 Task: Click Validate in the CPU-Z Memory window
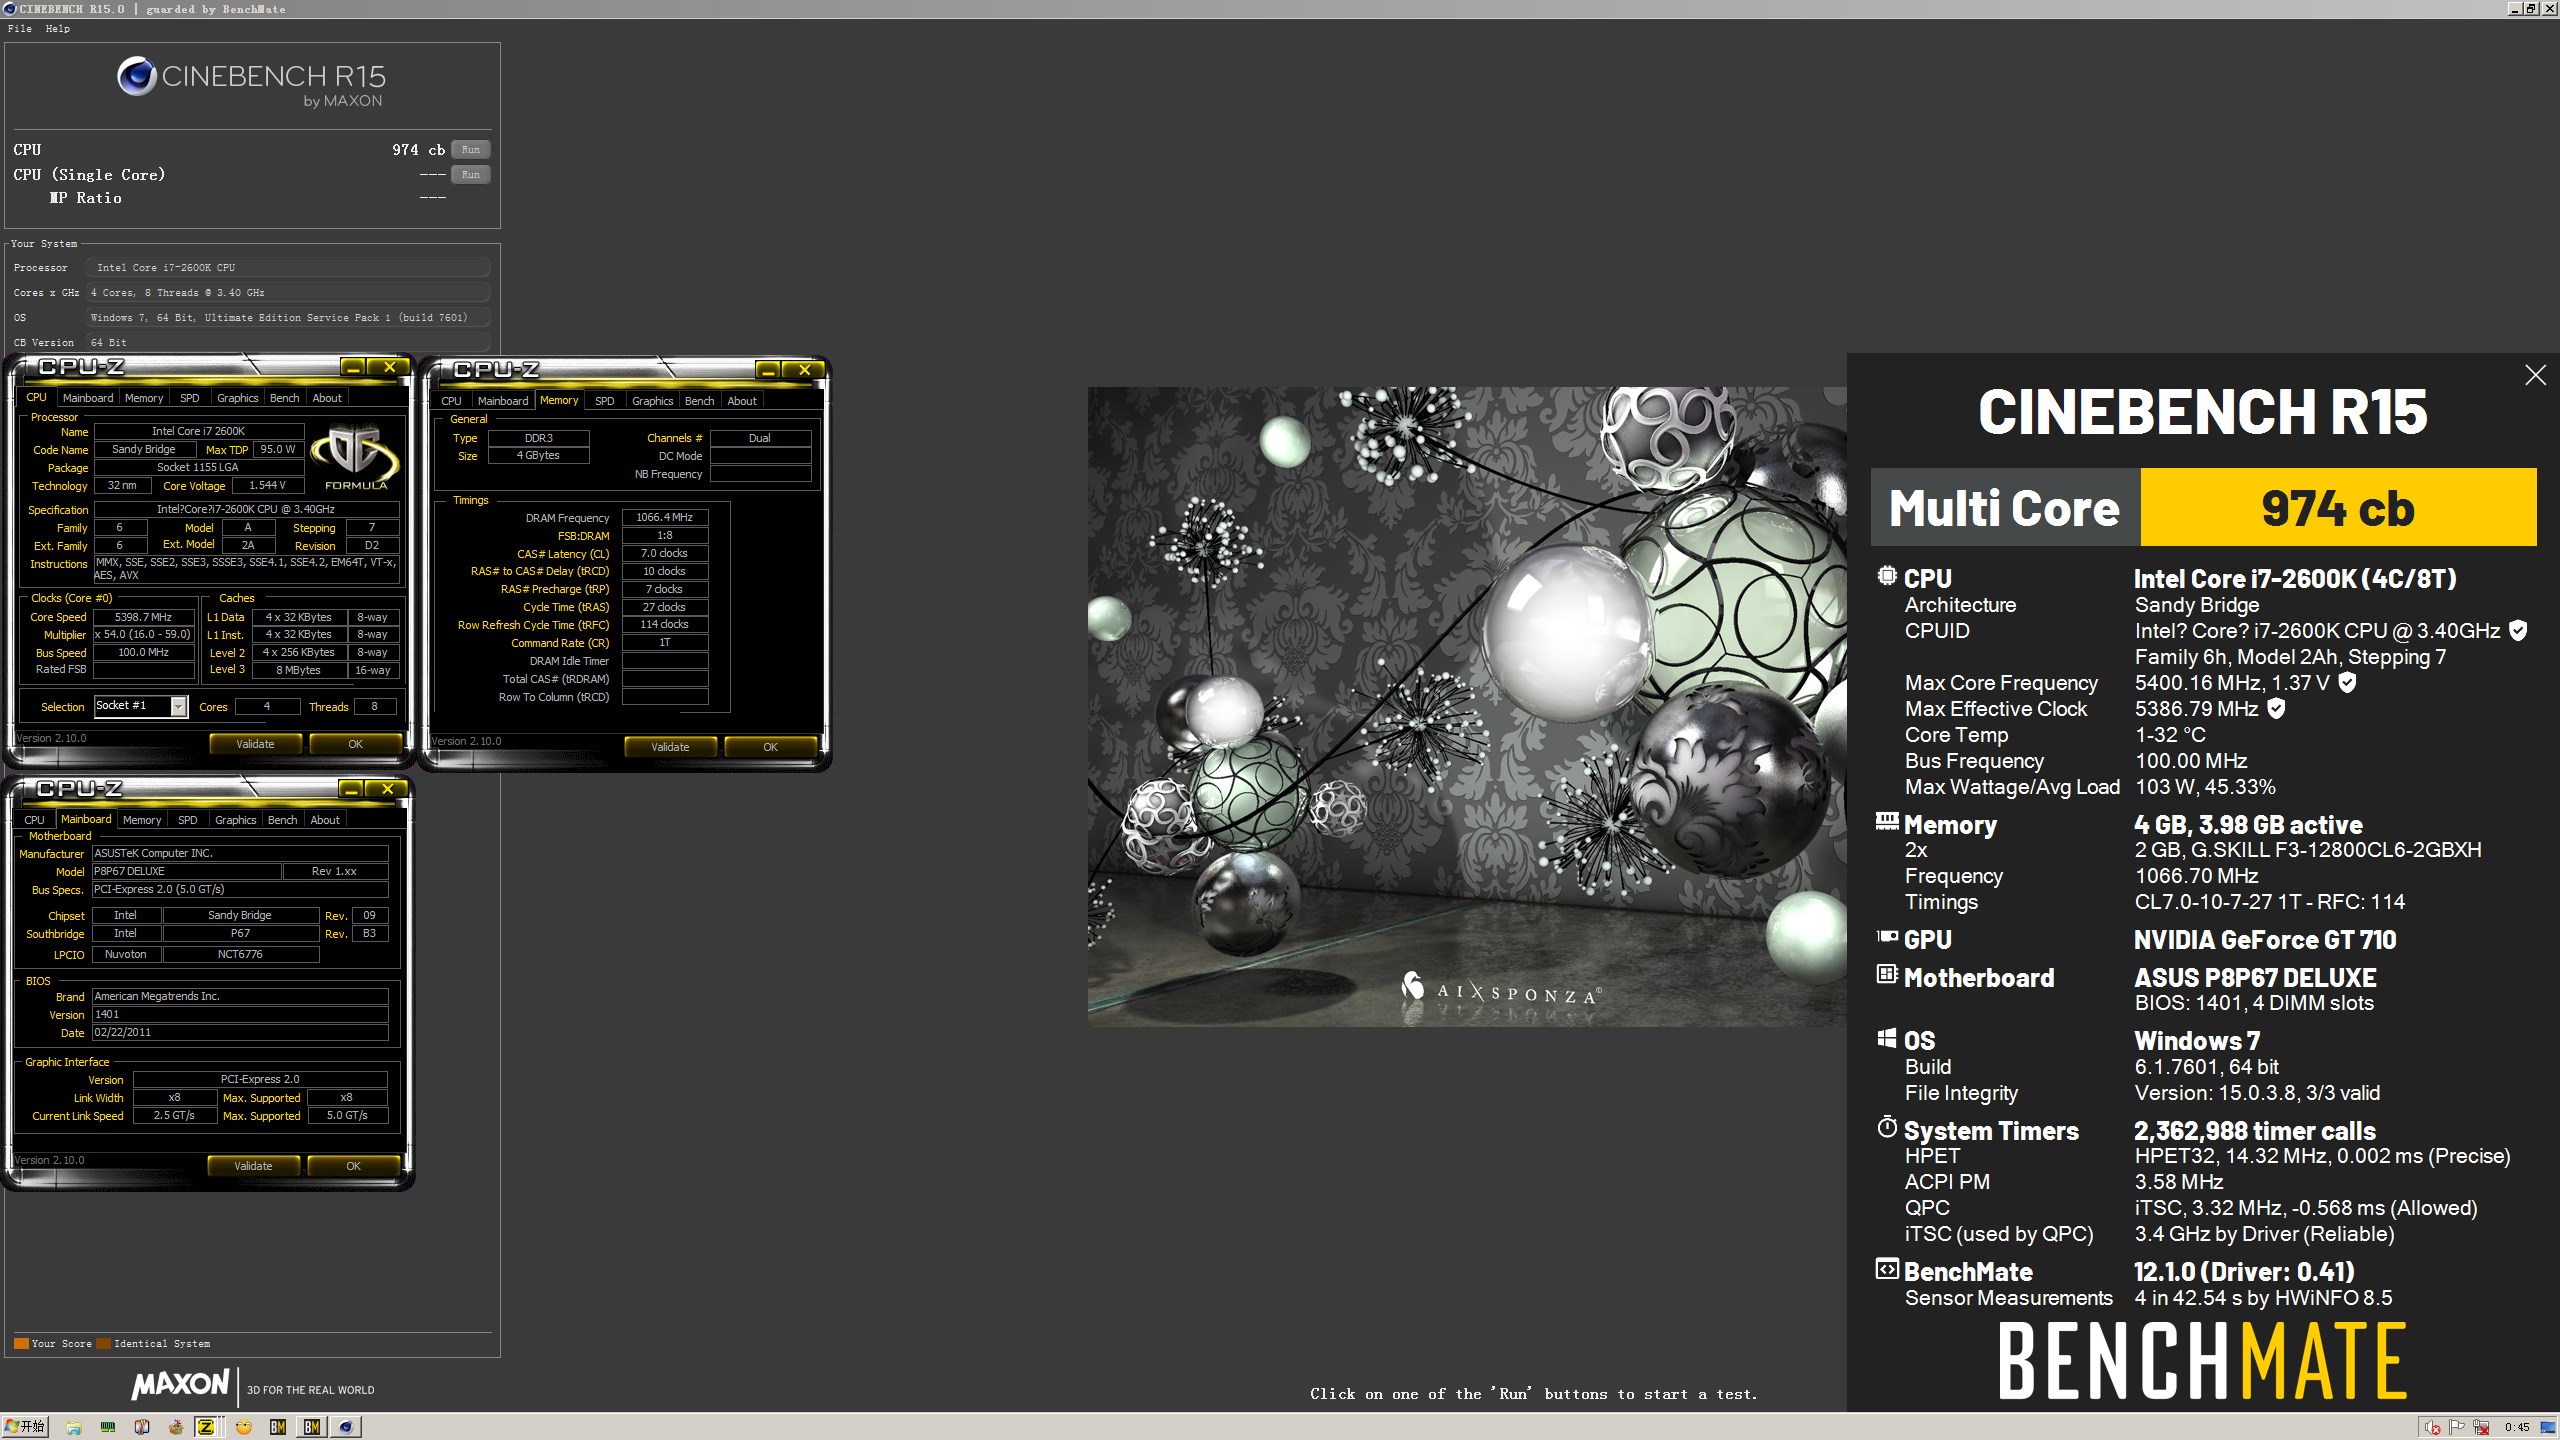click(x=670, y=747)
